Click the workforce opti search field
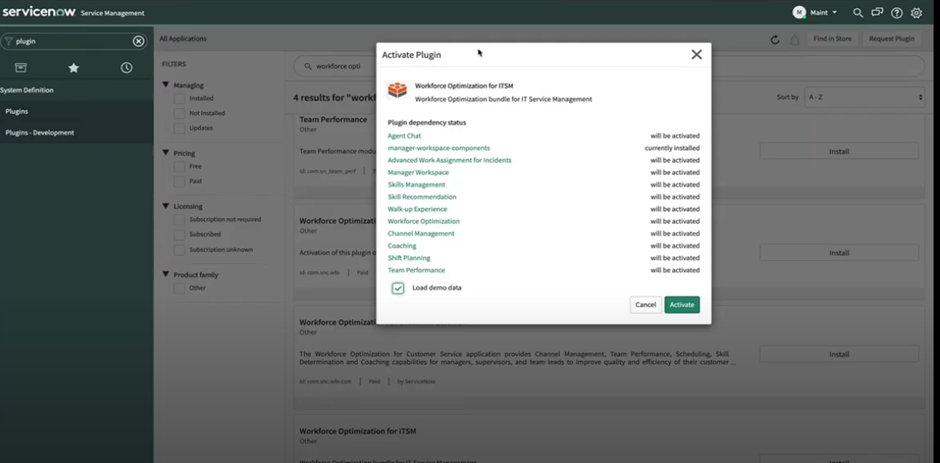 [x=609, y=67]
